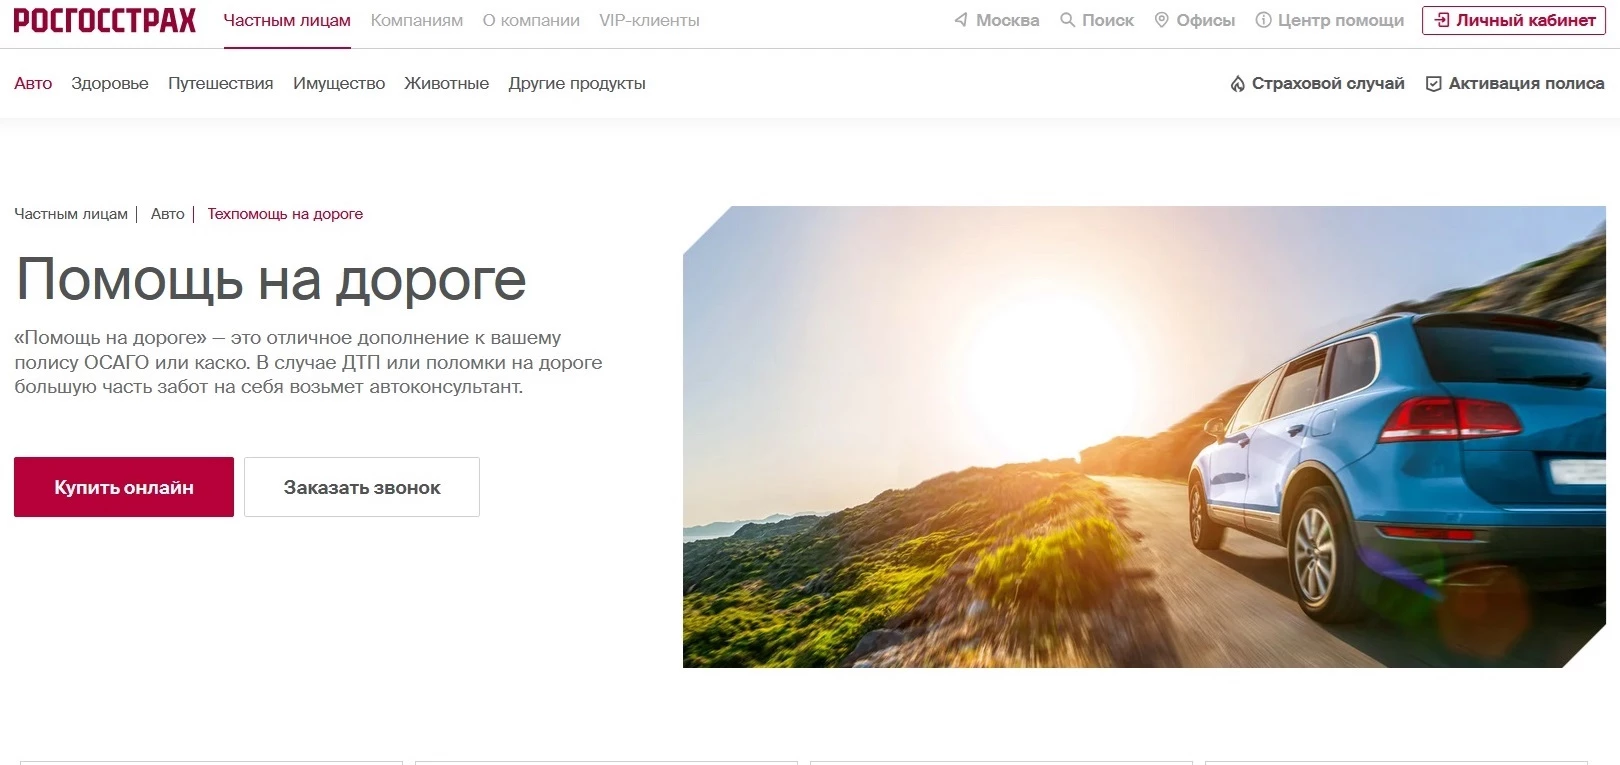Click the map pin icon for Офисы
1620x765 pixels.
coord(1161,20)
